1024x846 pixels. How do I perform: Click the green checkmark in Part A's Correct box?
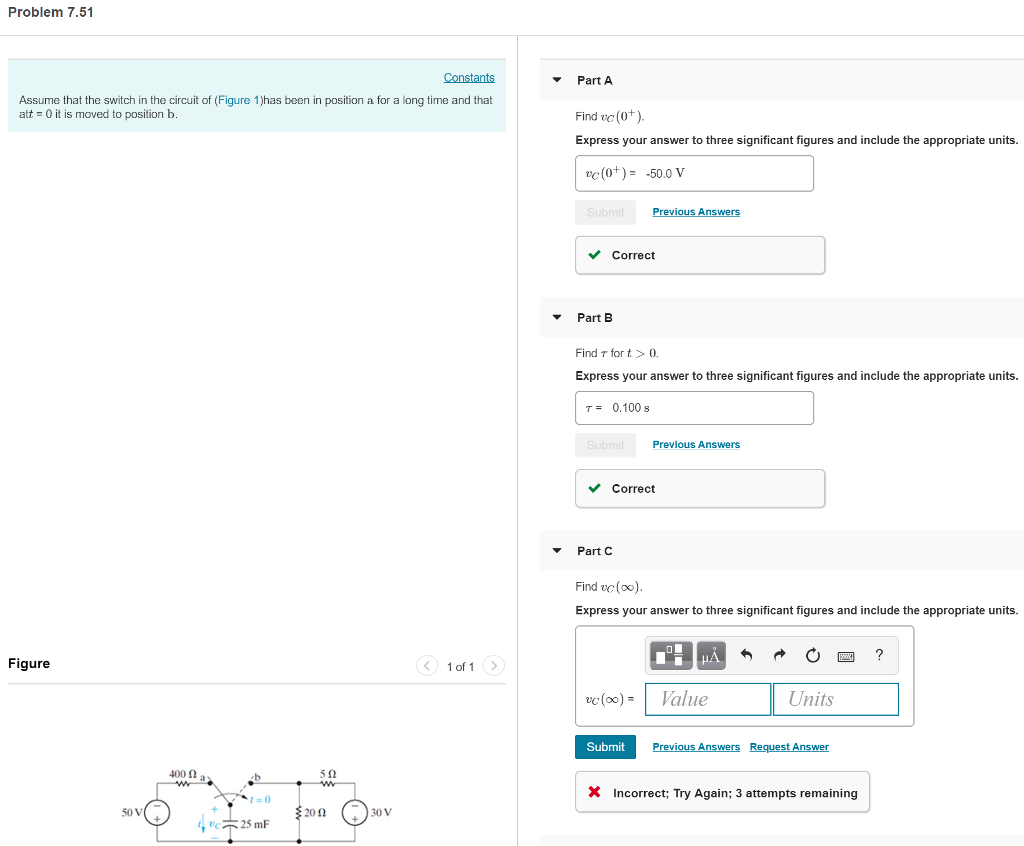point(594,255)
